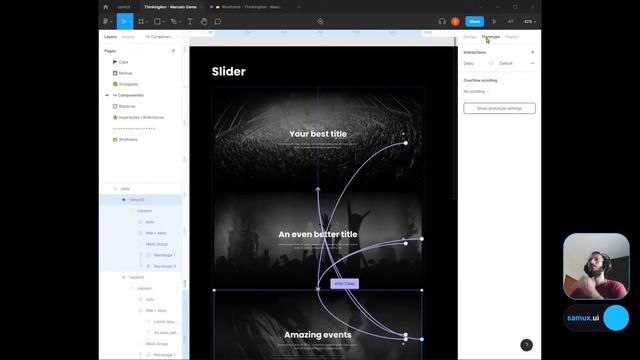The width and height of the screenshot is (640, 360).
Task: Open the Componentes page dropdown in panel header
Action: [x=161, y=37]
